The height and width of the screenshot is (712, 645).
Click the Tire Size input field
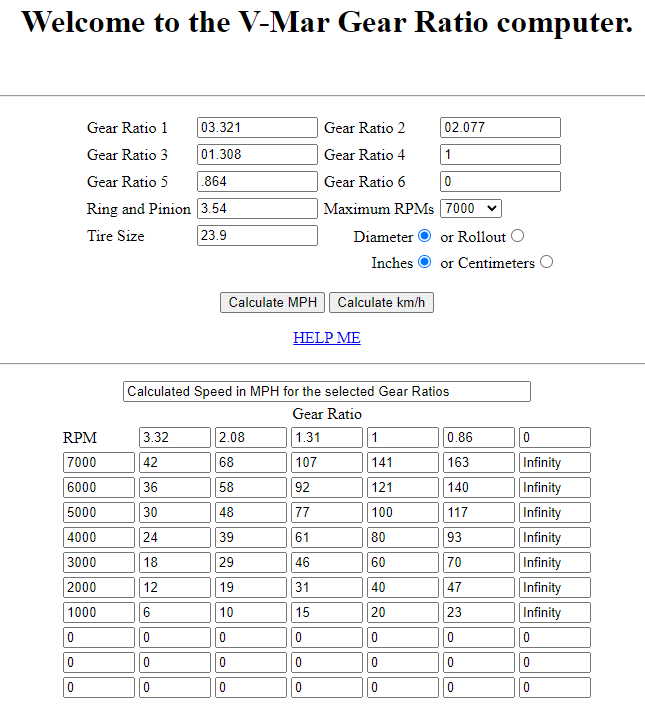tap(257, 236)
